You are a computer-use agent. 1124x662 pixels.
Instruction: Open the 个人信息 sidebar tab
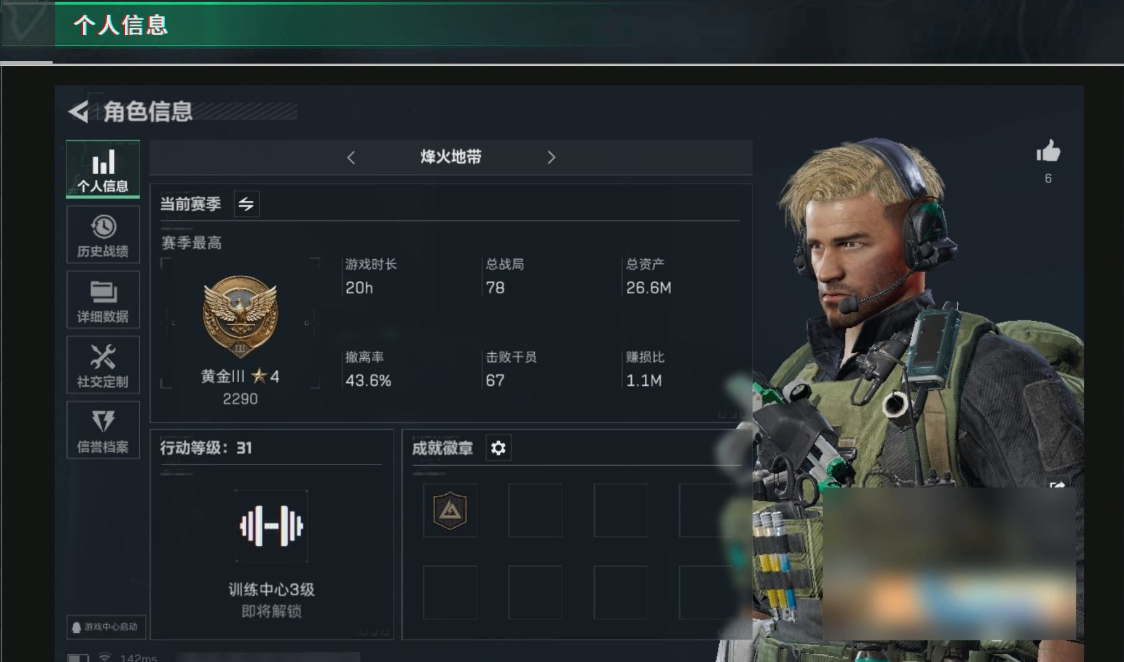pyautogui.click(x=103, y=170)
